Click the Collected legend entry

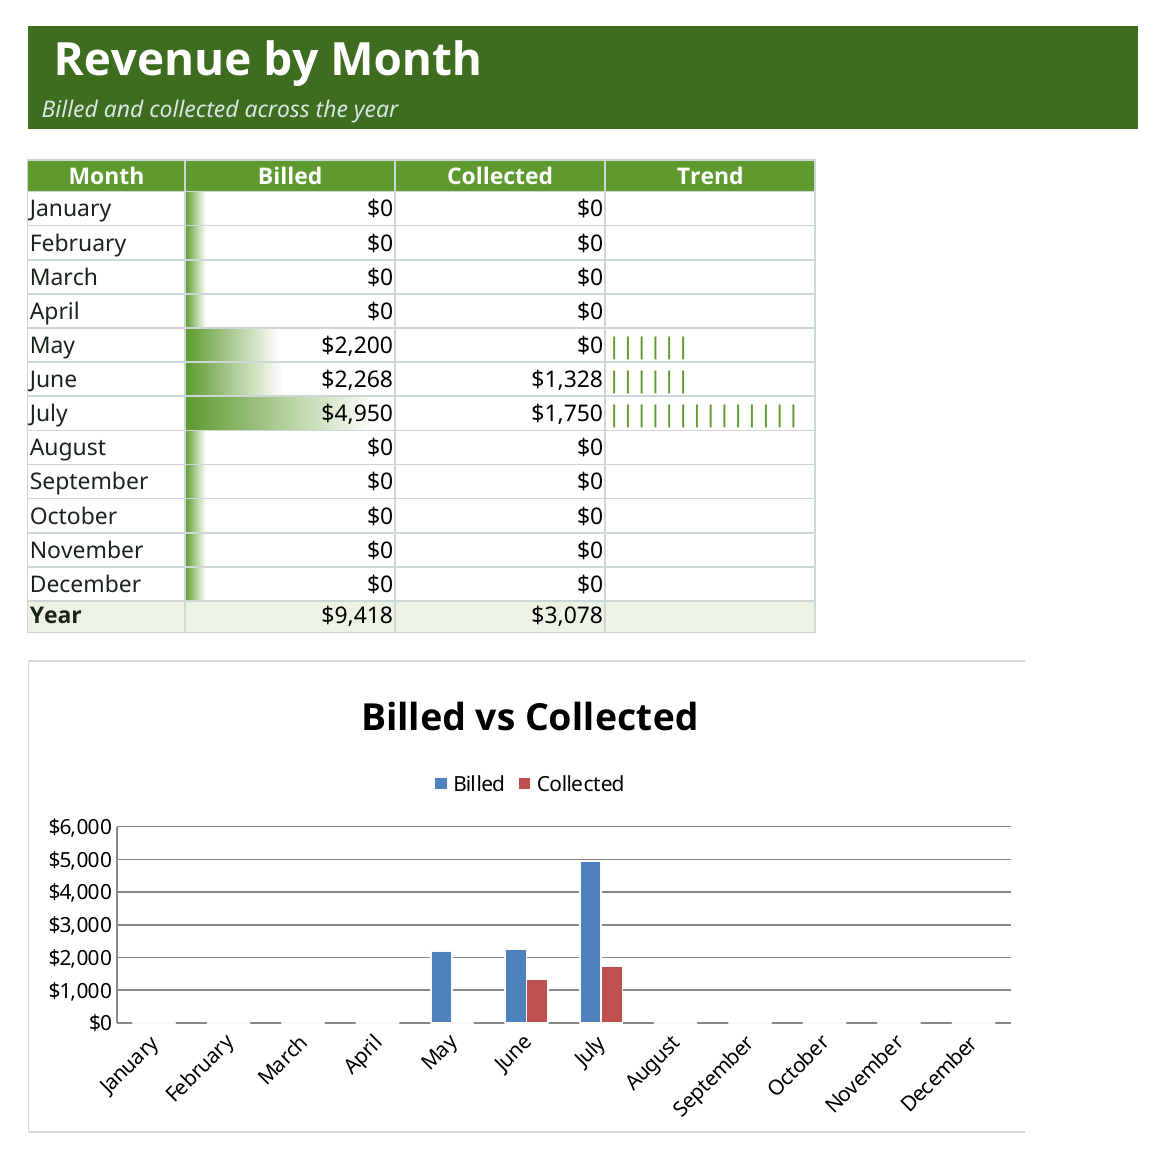(x=572, y=784)
